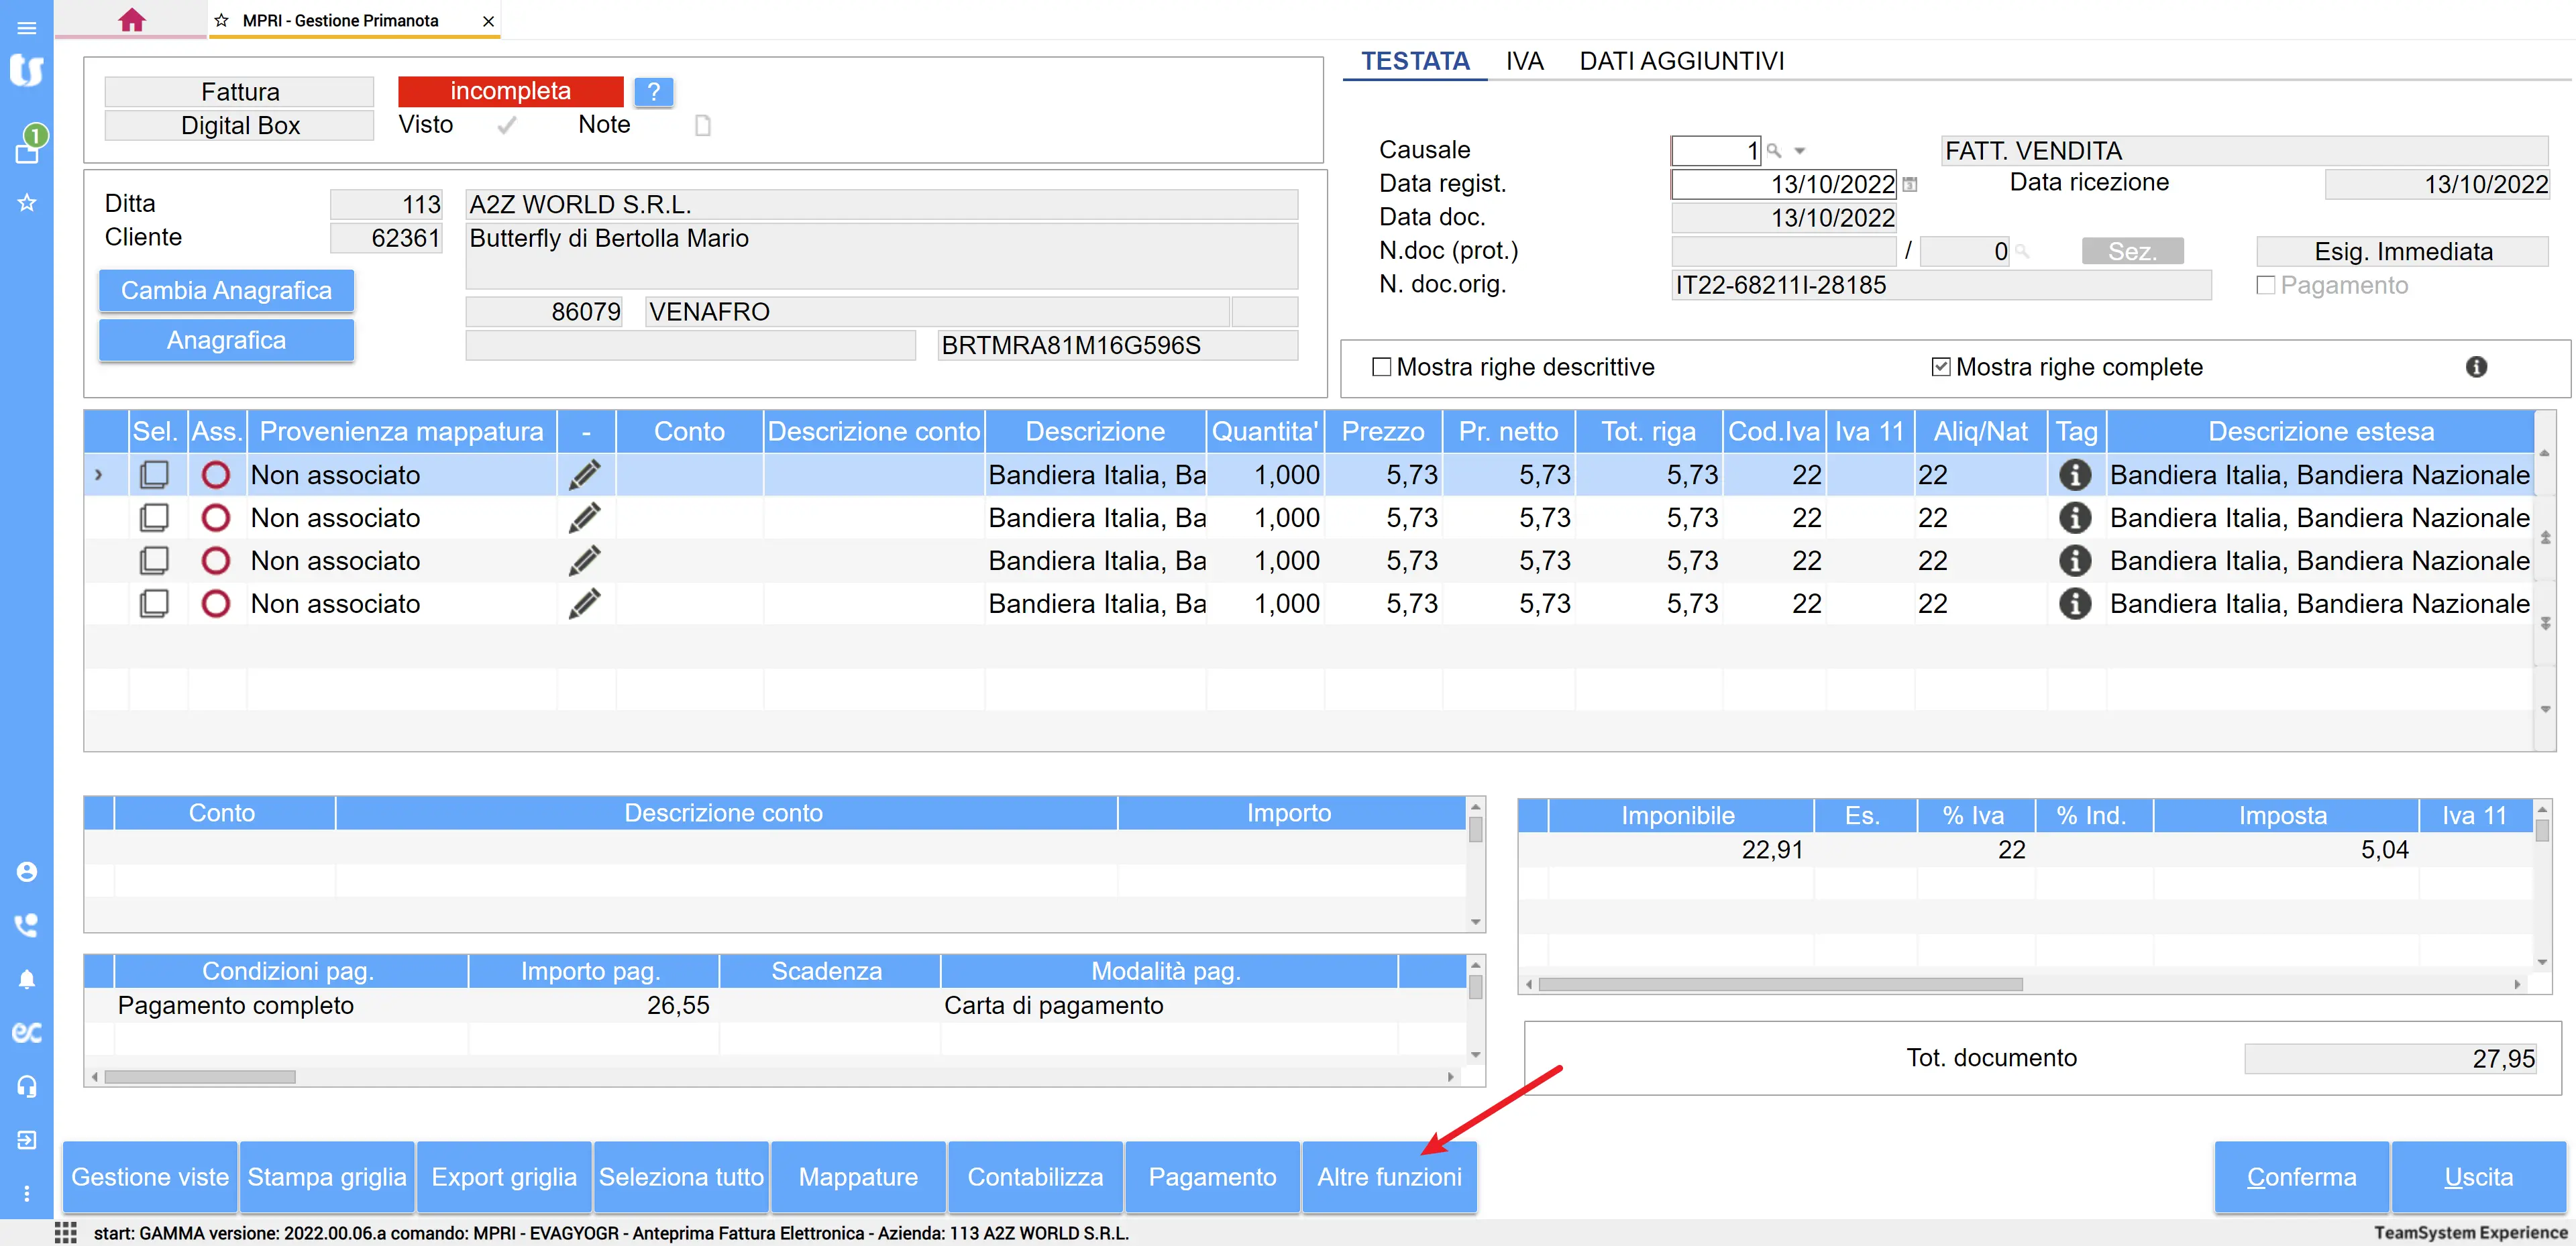Open sidebar notifications bell
This screenshot has width=2576, height=1246.
tap(27, 979)
